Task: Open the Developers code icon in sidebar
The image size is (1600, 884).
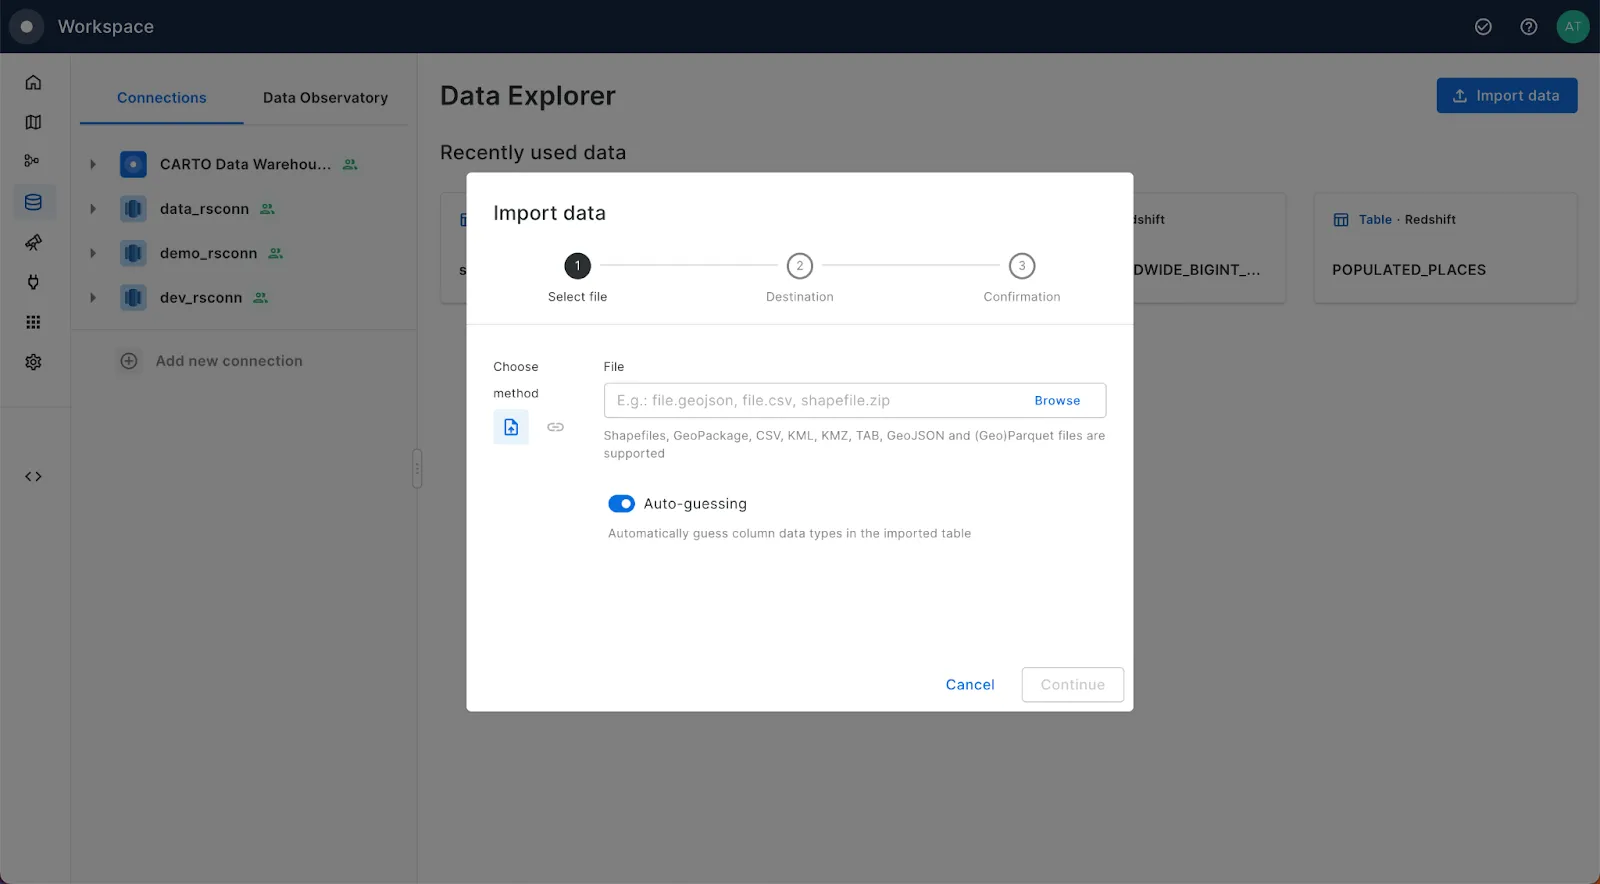Action: (33, 477)
